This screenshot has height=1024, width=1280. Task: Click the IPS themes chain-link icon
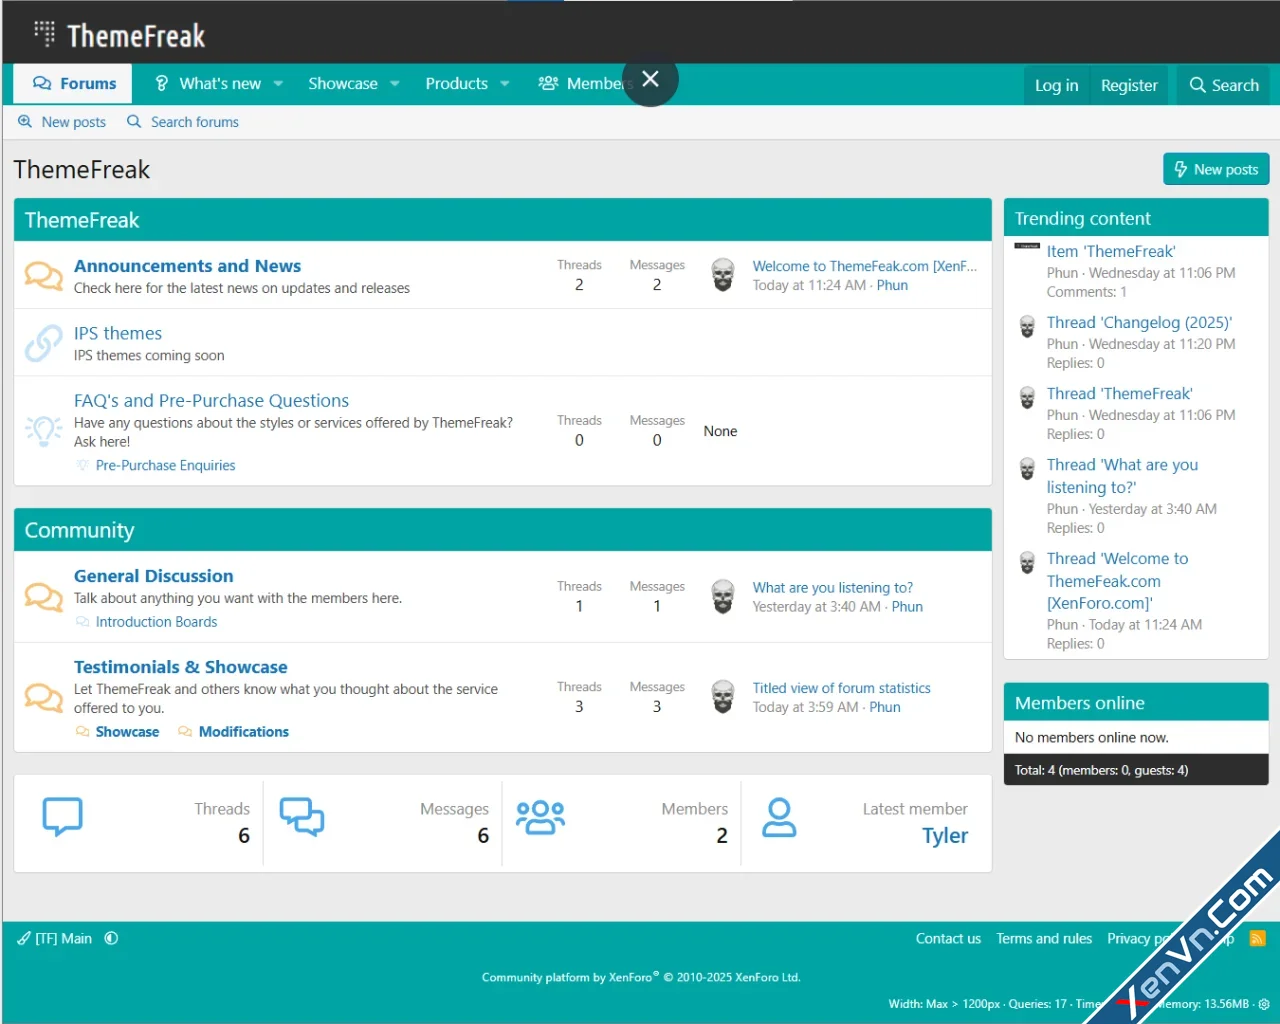[x=43, y=343]
